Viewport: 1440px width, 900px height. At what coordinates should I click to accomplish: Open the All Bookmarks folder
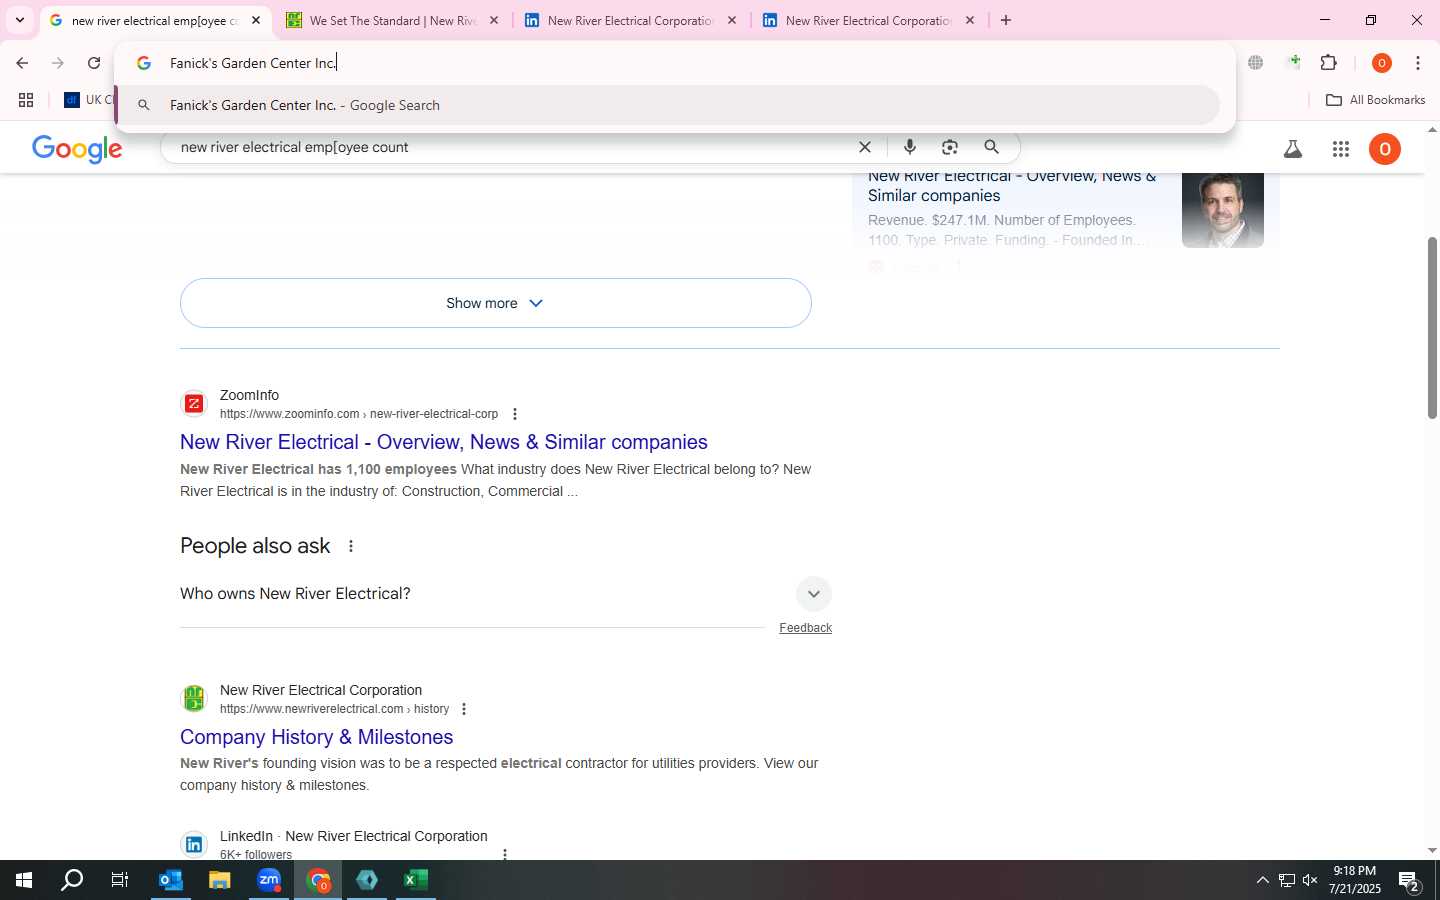click(x=1375, y=100)
